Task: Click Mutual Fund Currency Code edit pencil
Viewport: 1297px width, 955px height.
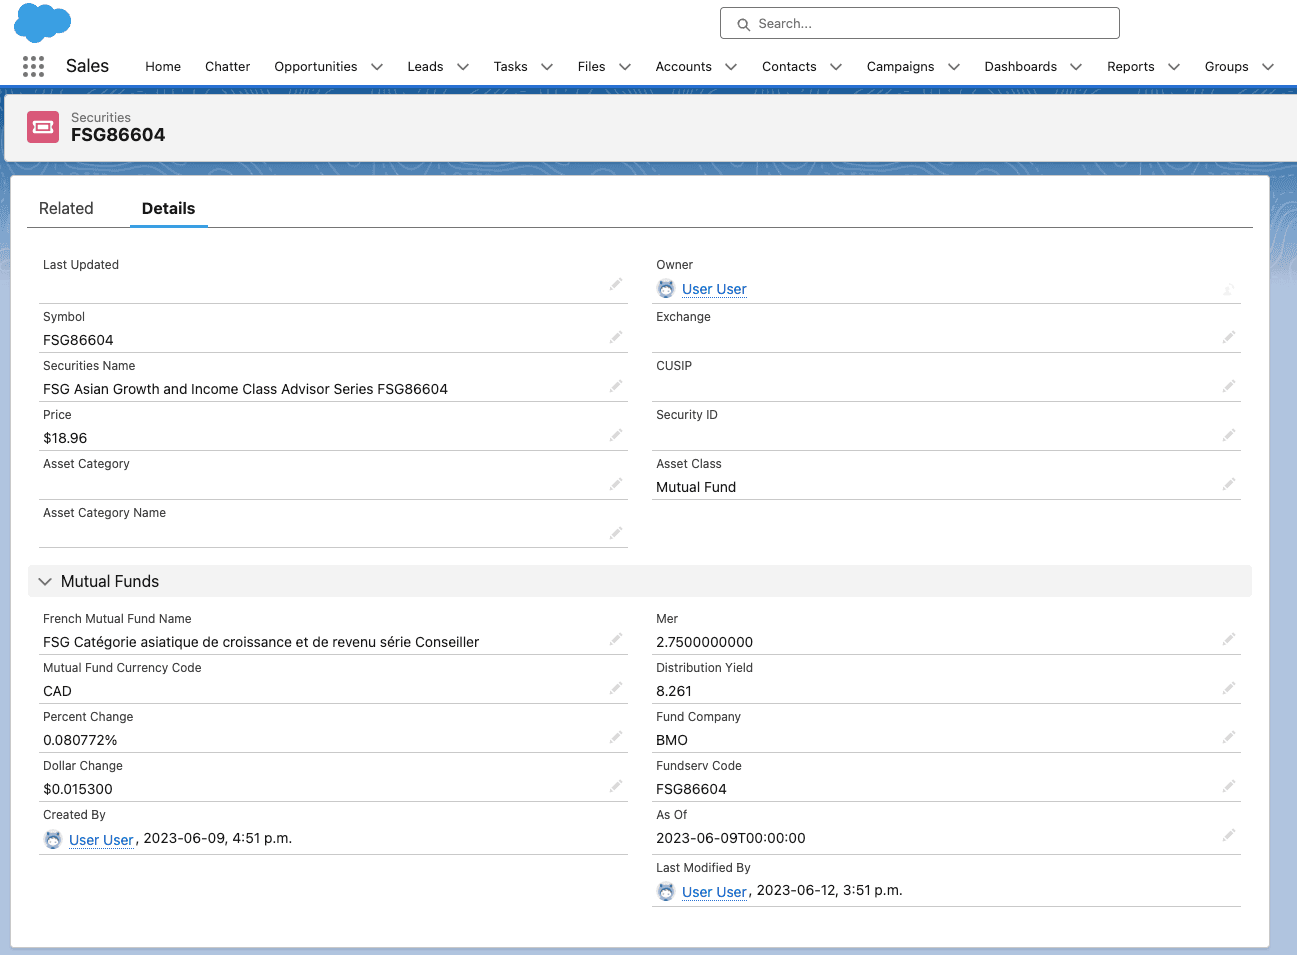Action: pyautogui.click(x=616, y=688)
